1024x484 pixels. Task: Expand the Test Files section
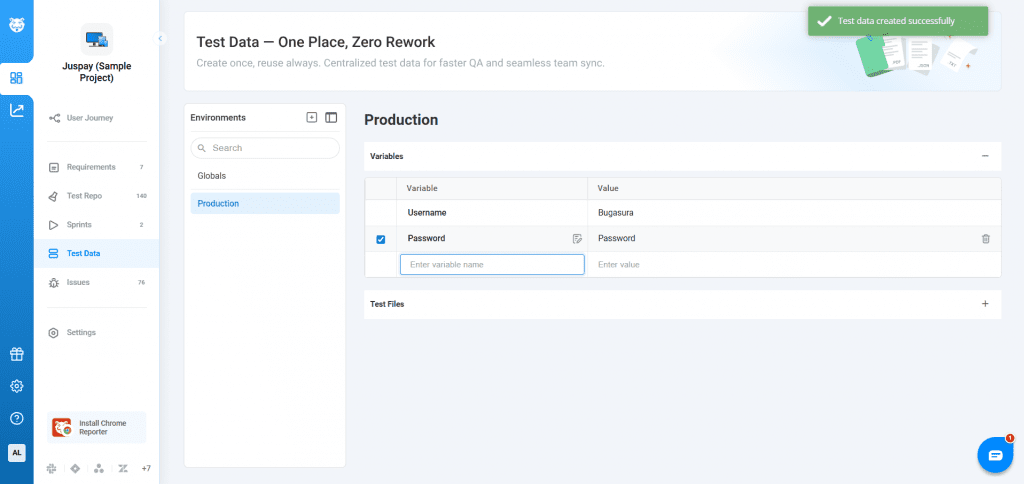[984, 303]
